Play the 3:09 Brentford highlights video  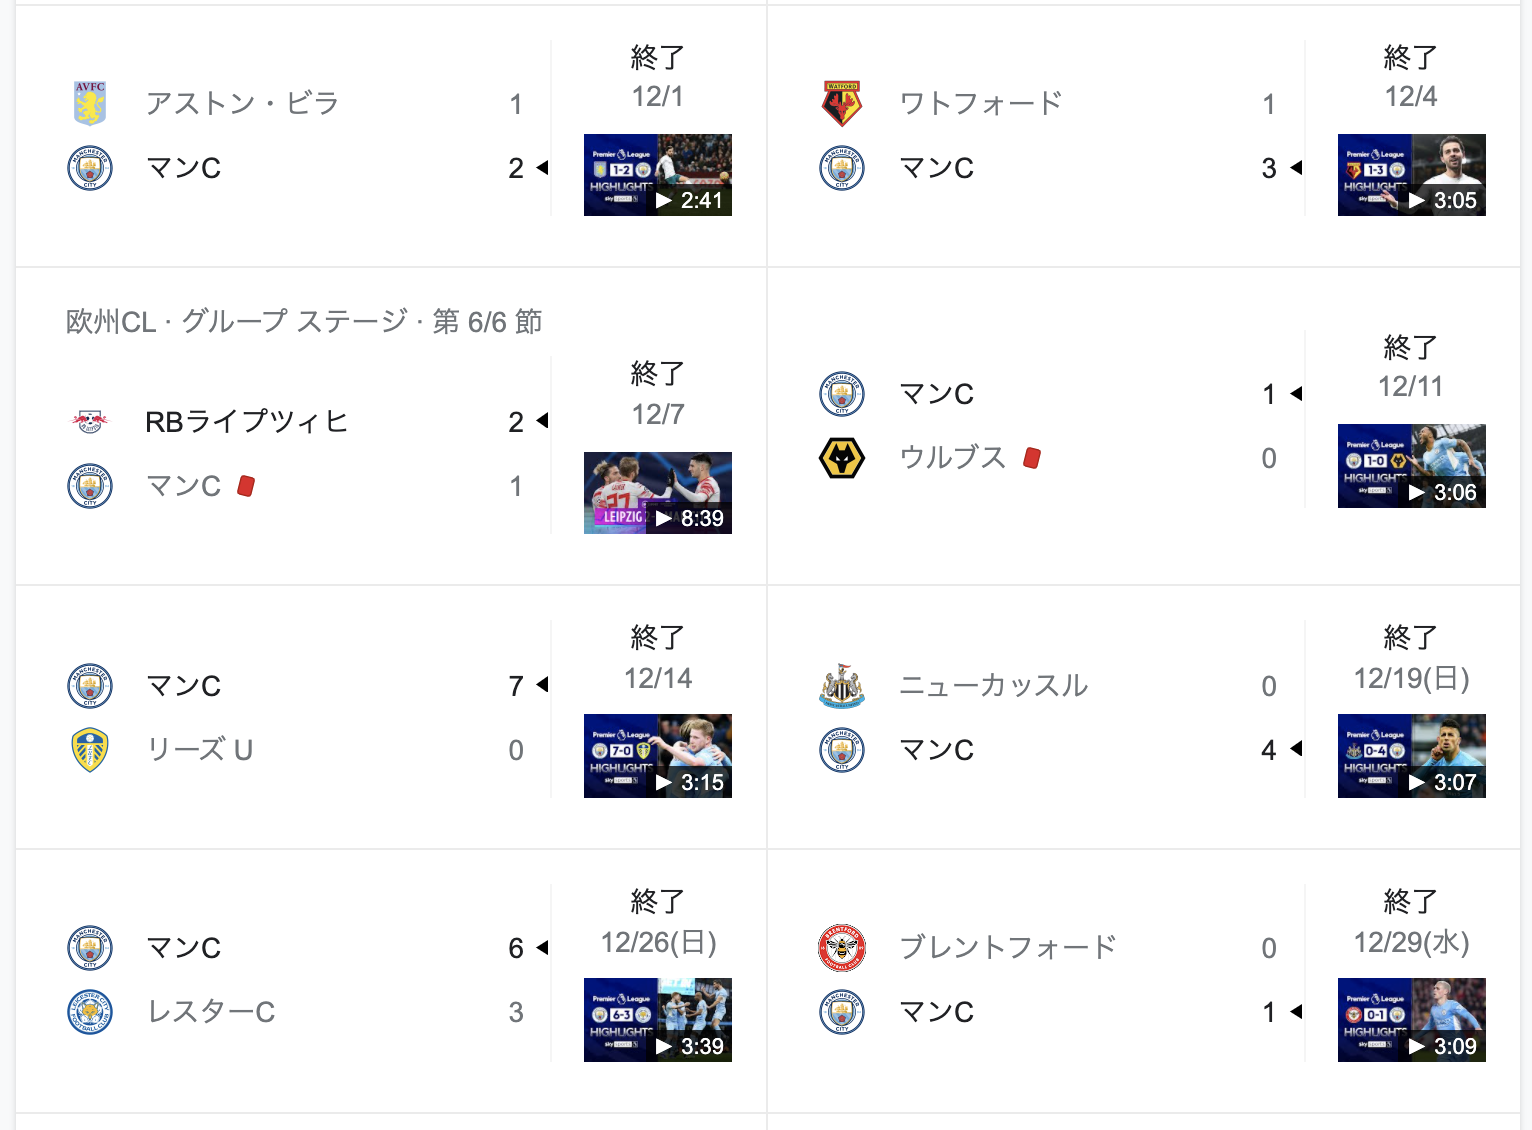tap(1411, 1020)
